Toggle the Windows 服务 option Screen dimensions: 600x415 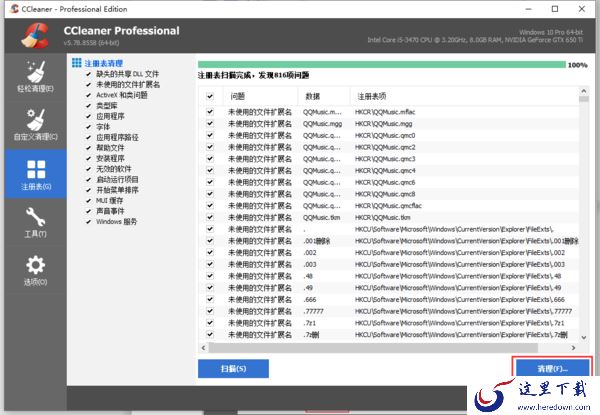pyautogui.click(x=88, y=221)
